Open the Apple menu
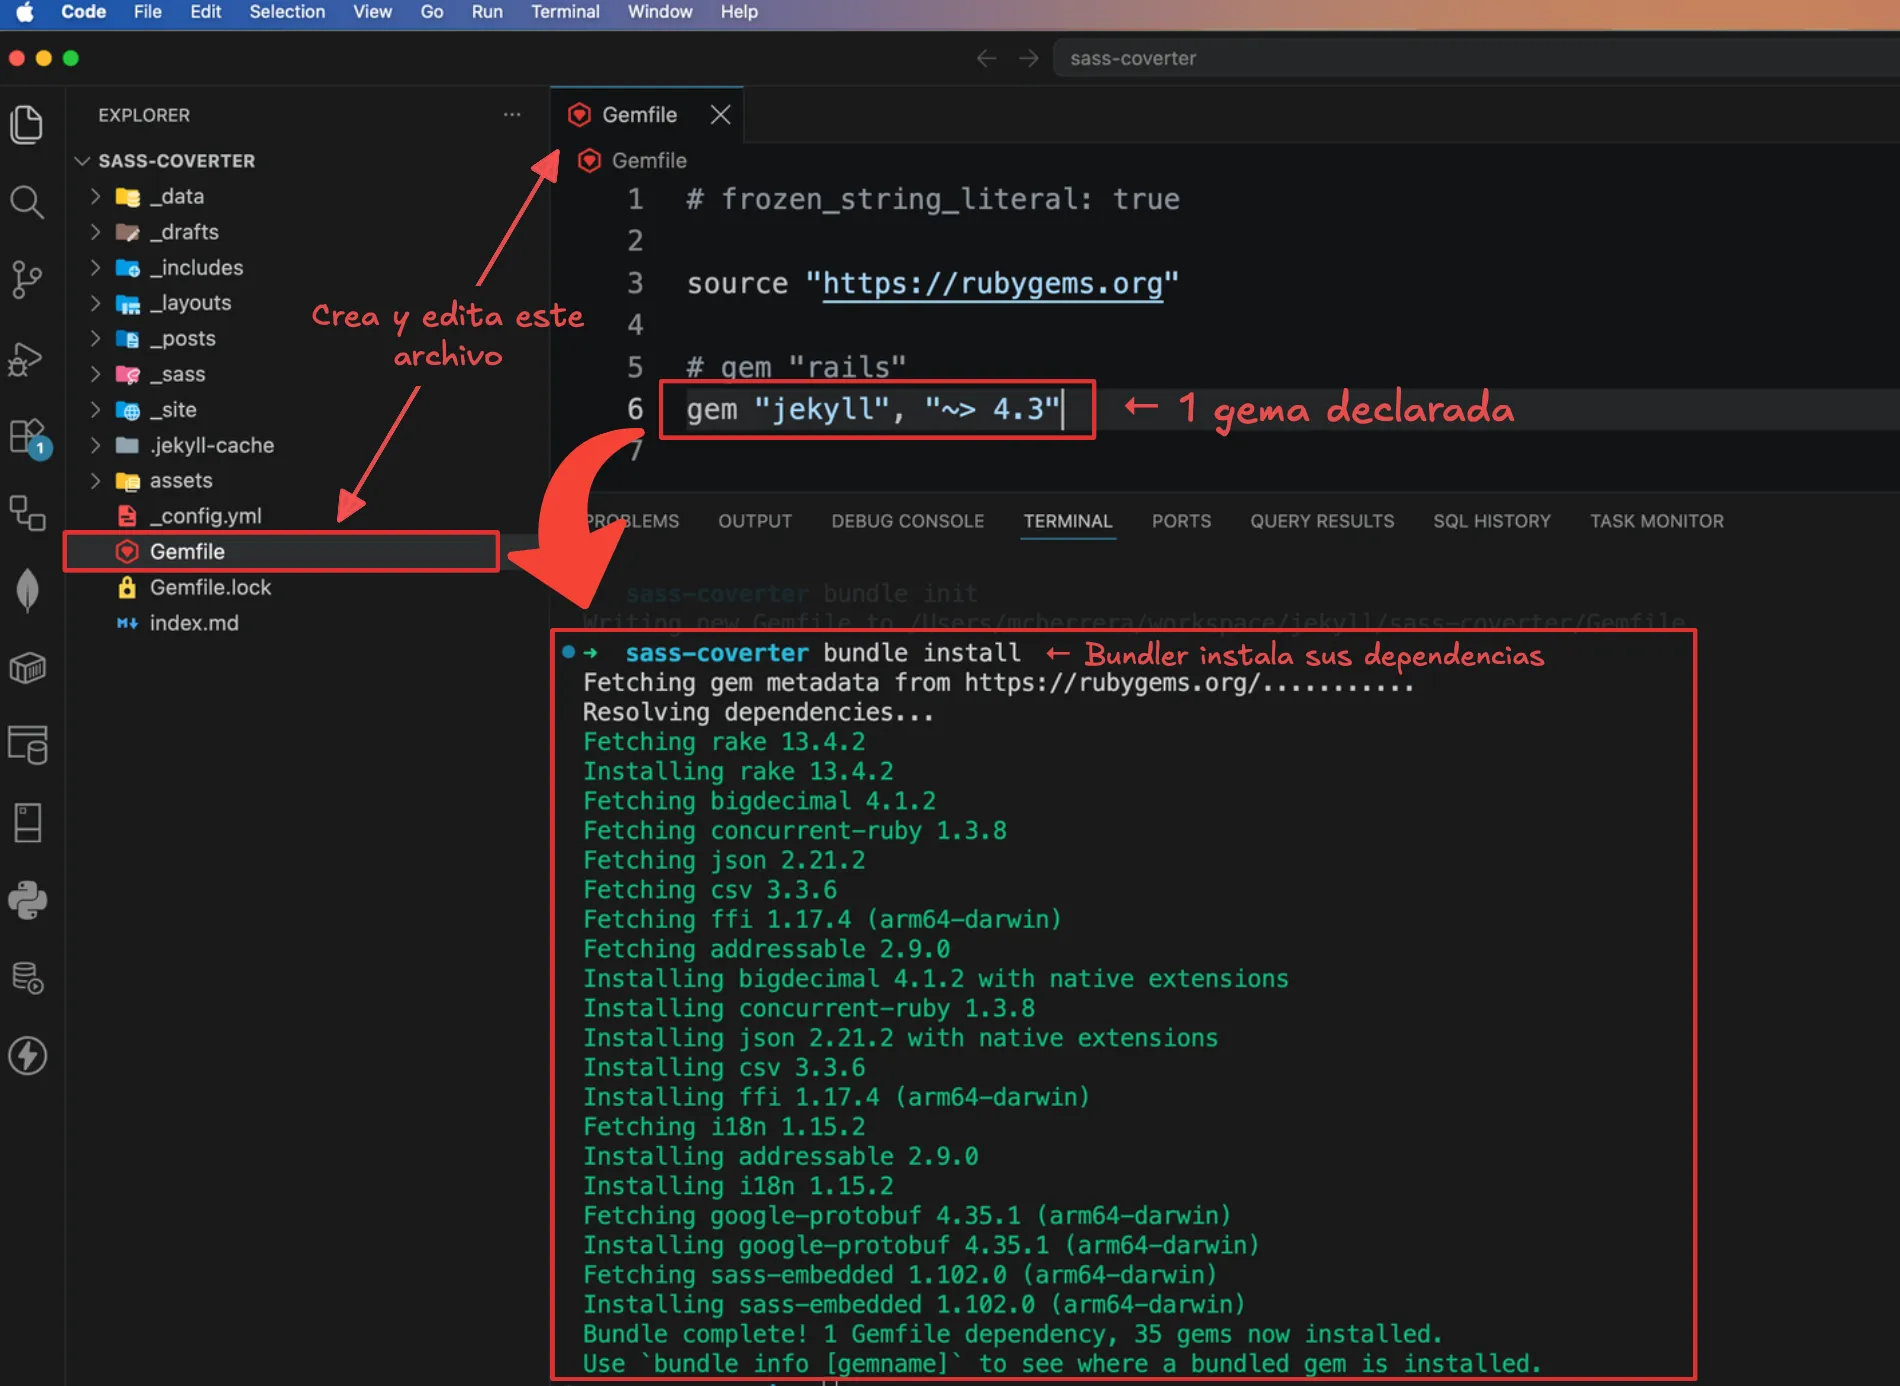Viewport: 1900px width, 1386px height. point(25,12)
